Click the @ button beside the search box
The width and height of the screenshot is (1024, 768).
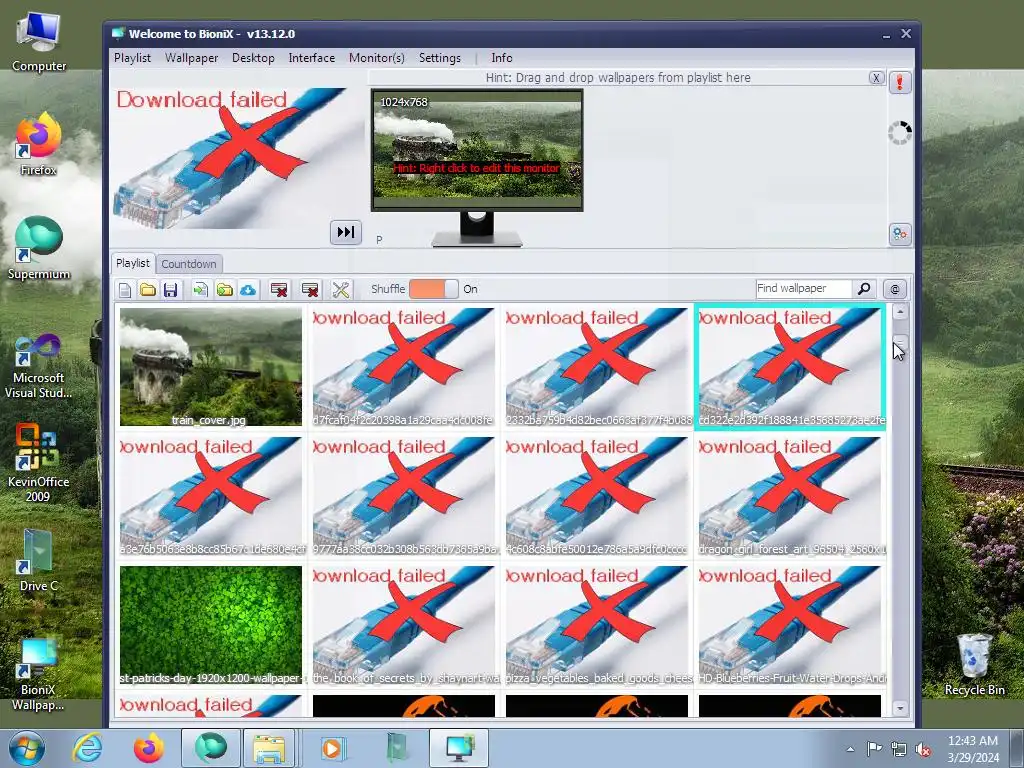[x=895, y=289]
